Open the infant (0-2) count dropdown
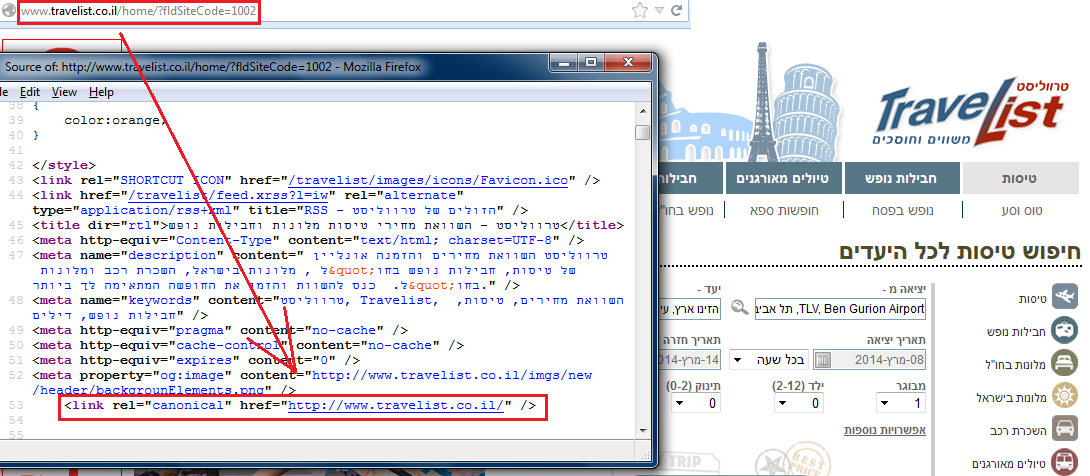 (695, 403)
